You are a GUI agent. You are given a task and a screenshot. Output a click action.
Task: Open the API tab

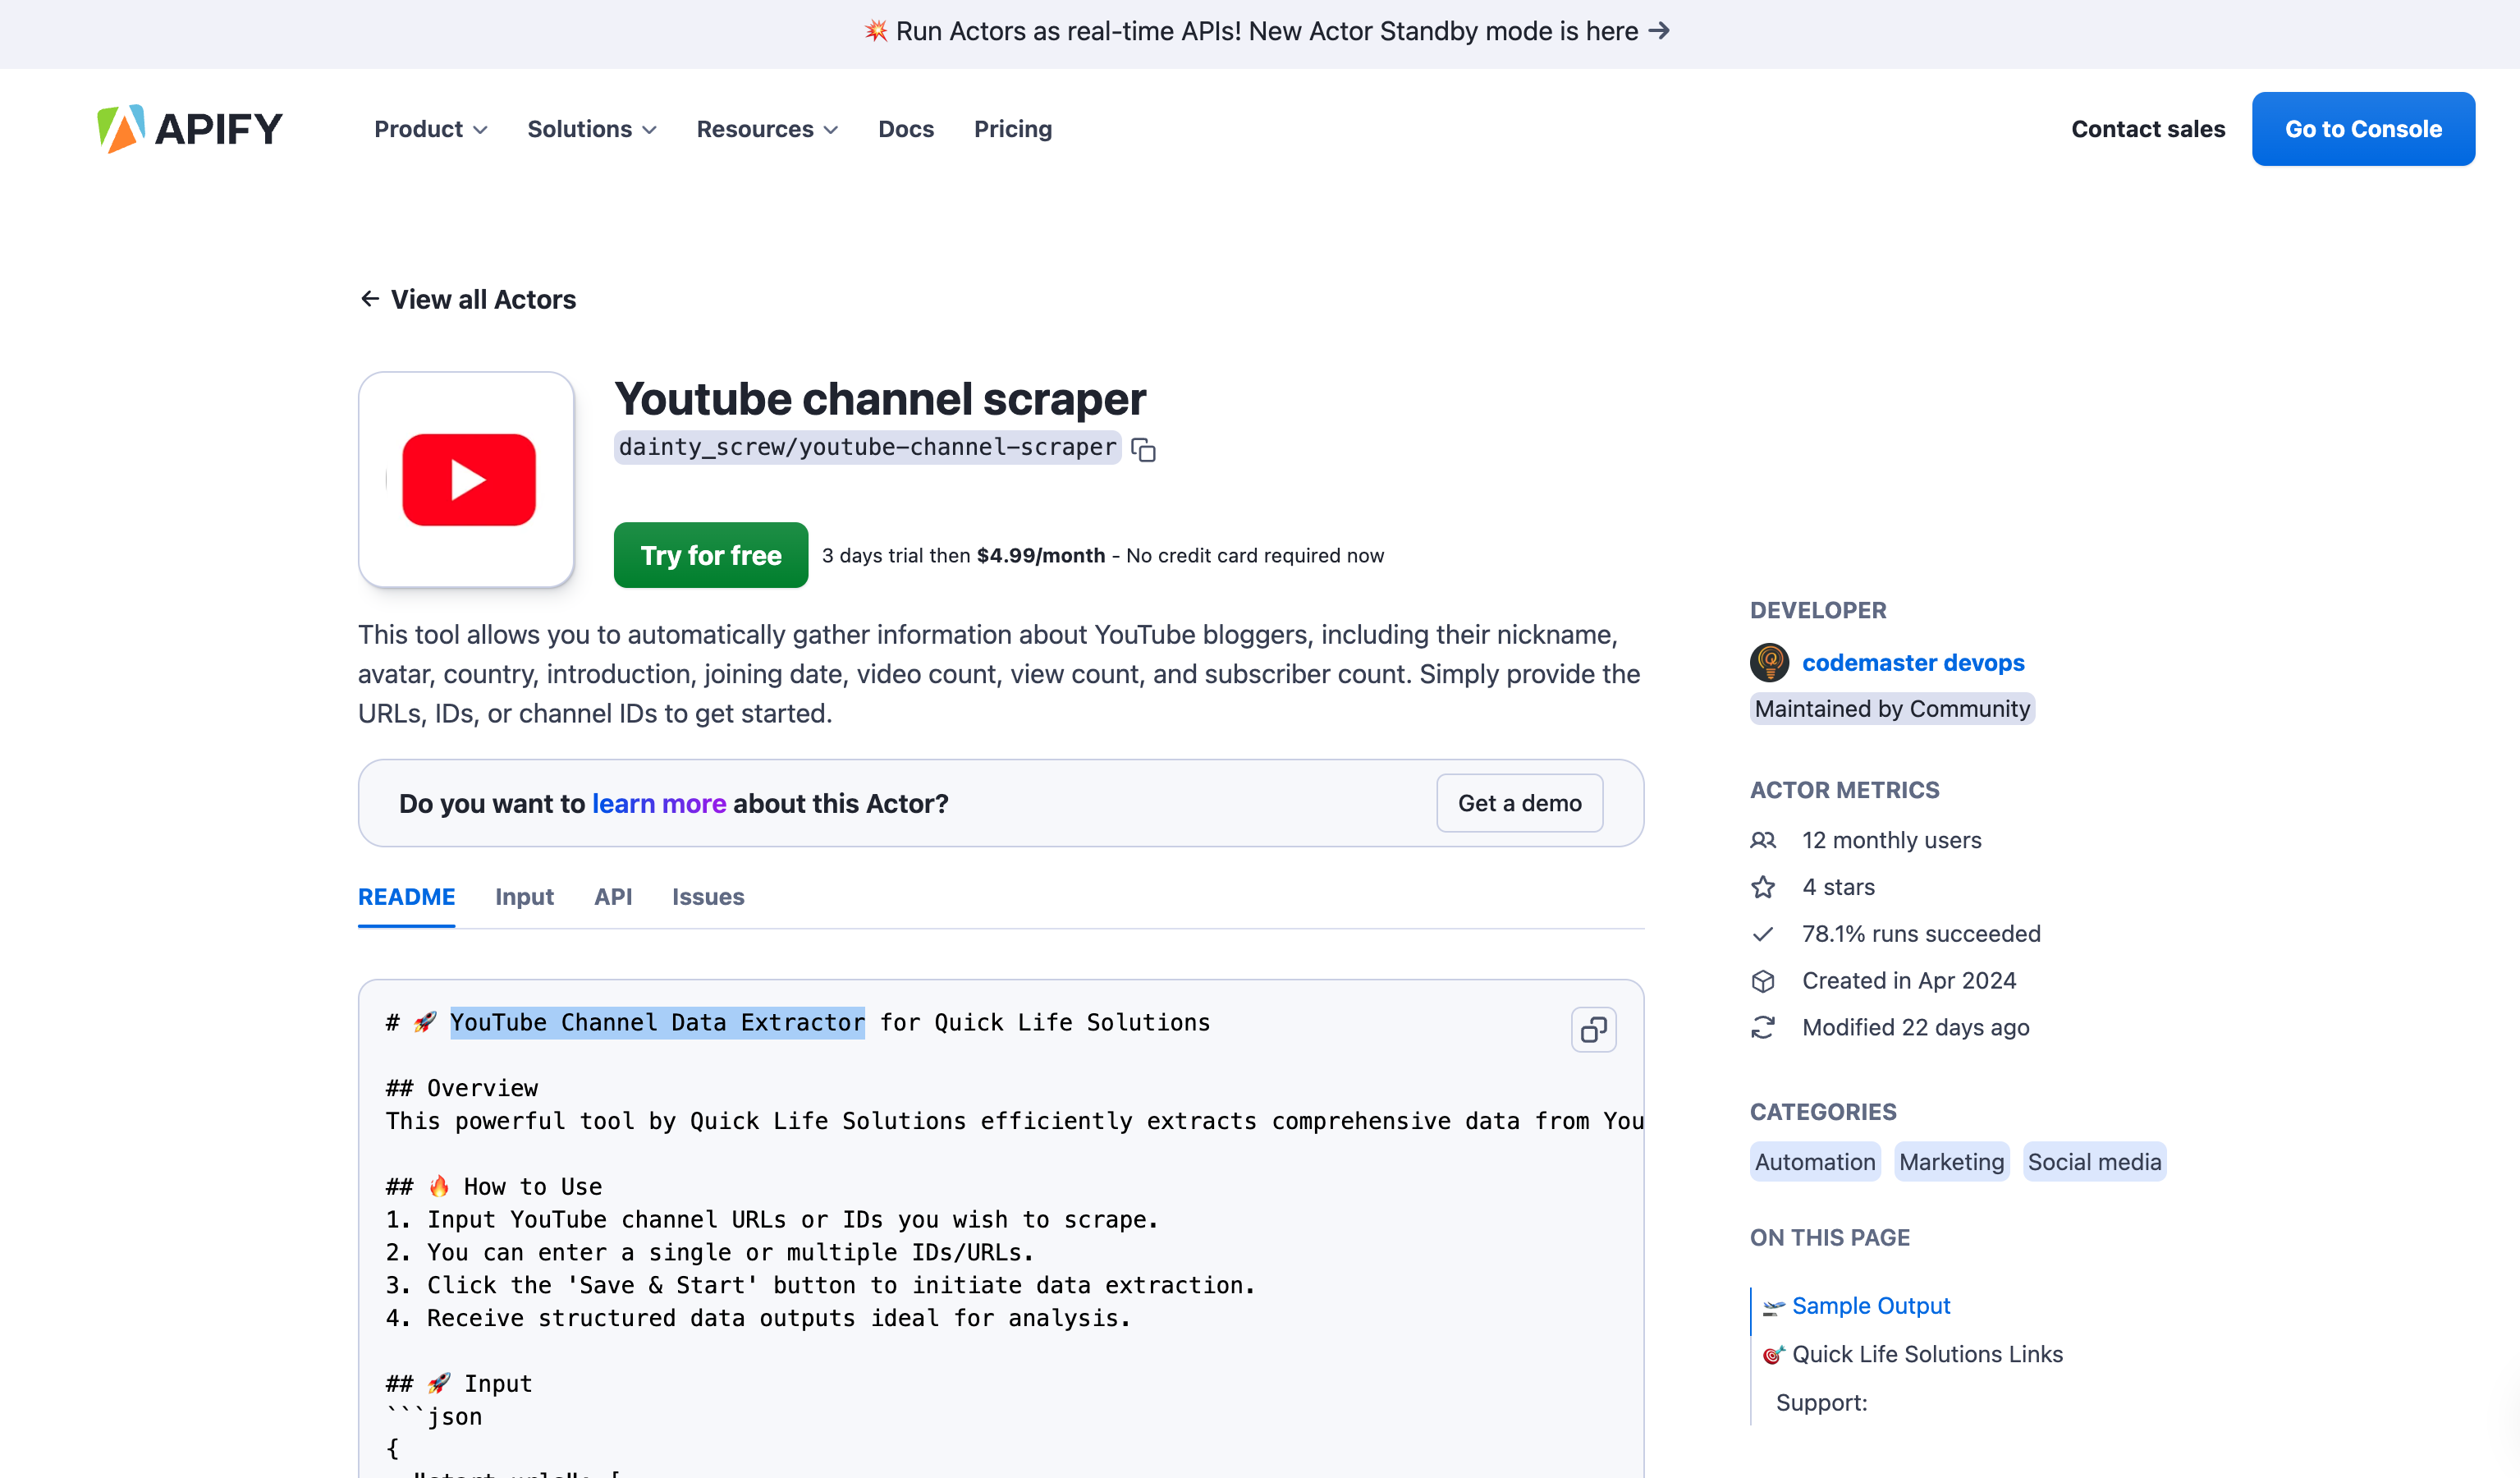(x=613, y=897)
